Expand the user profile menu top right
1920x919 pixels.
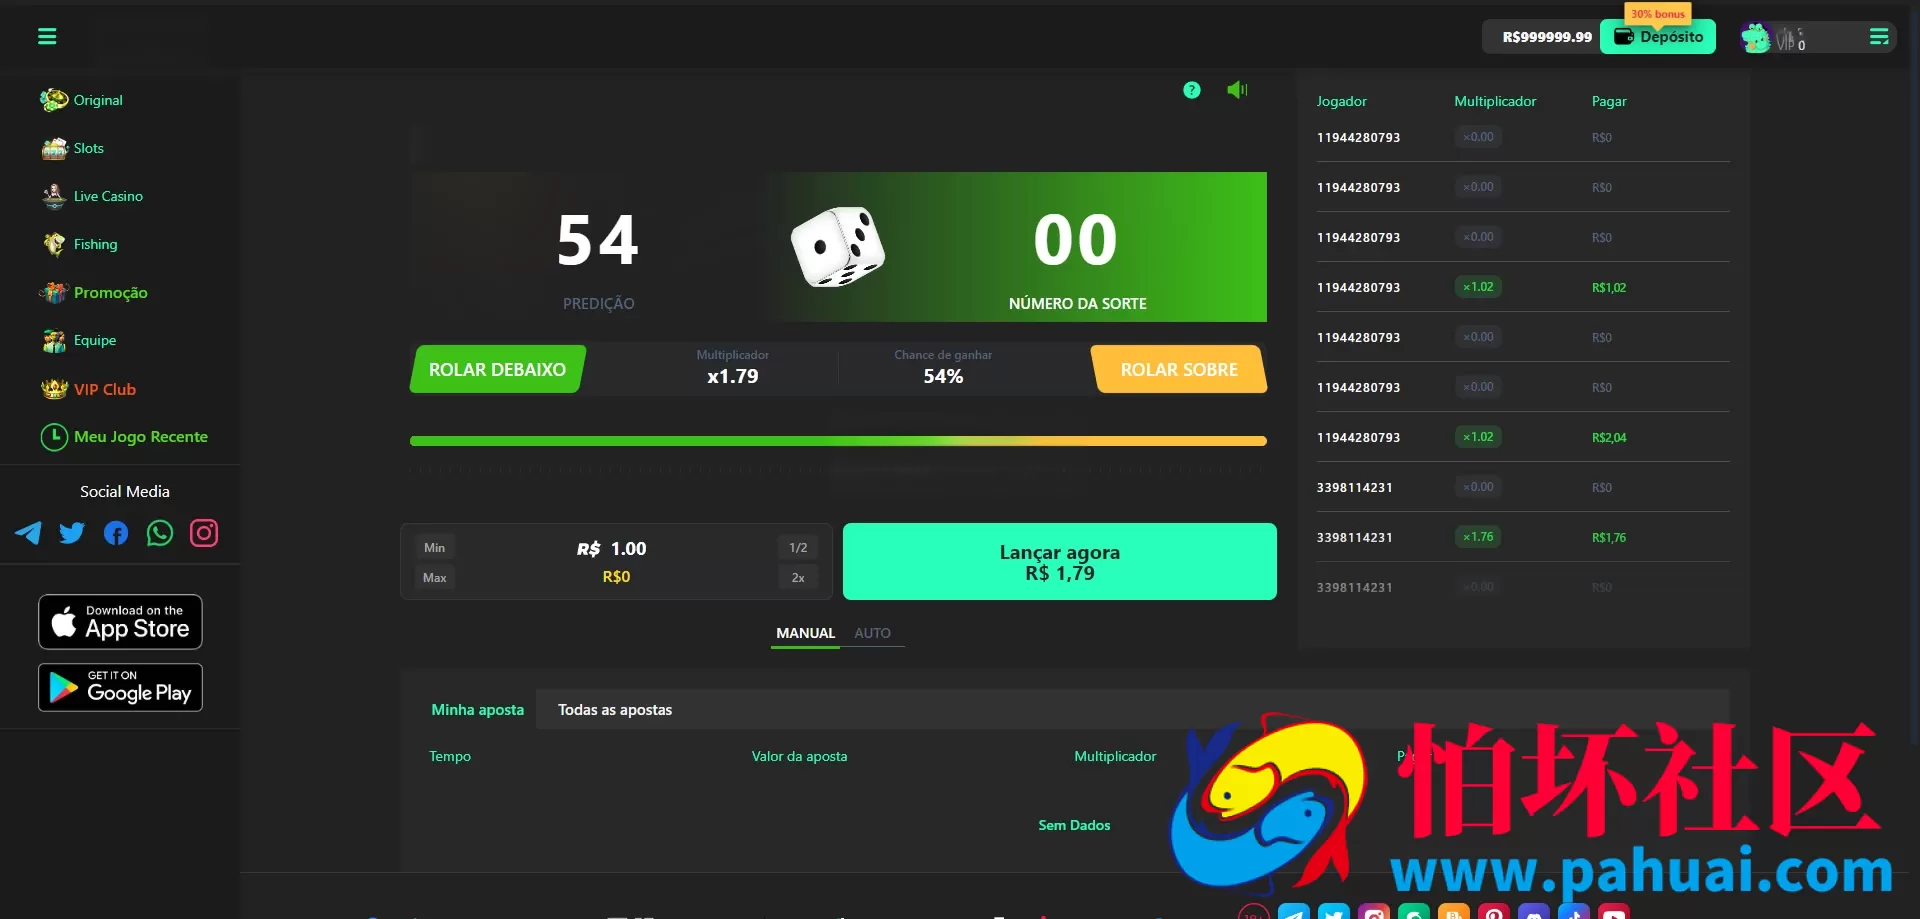click(1879, 37)
